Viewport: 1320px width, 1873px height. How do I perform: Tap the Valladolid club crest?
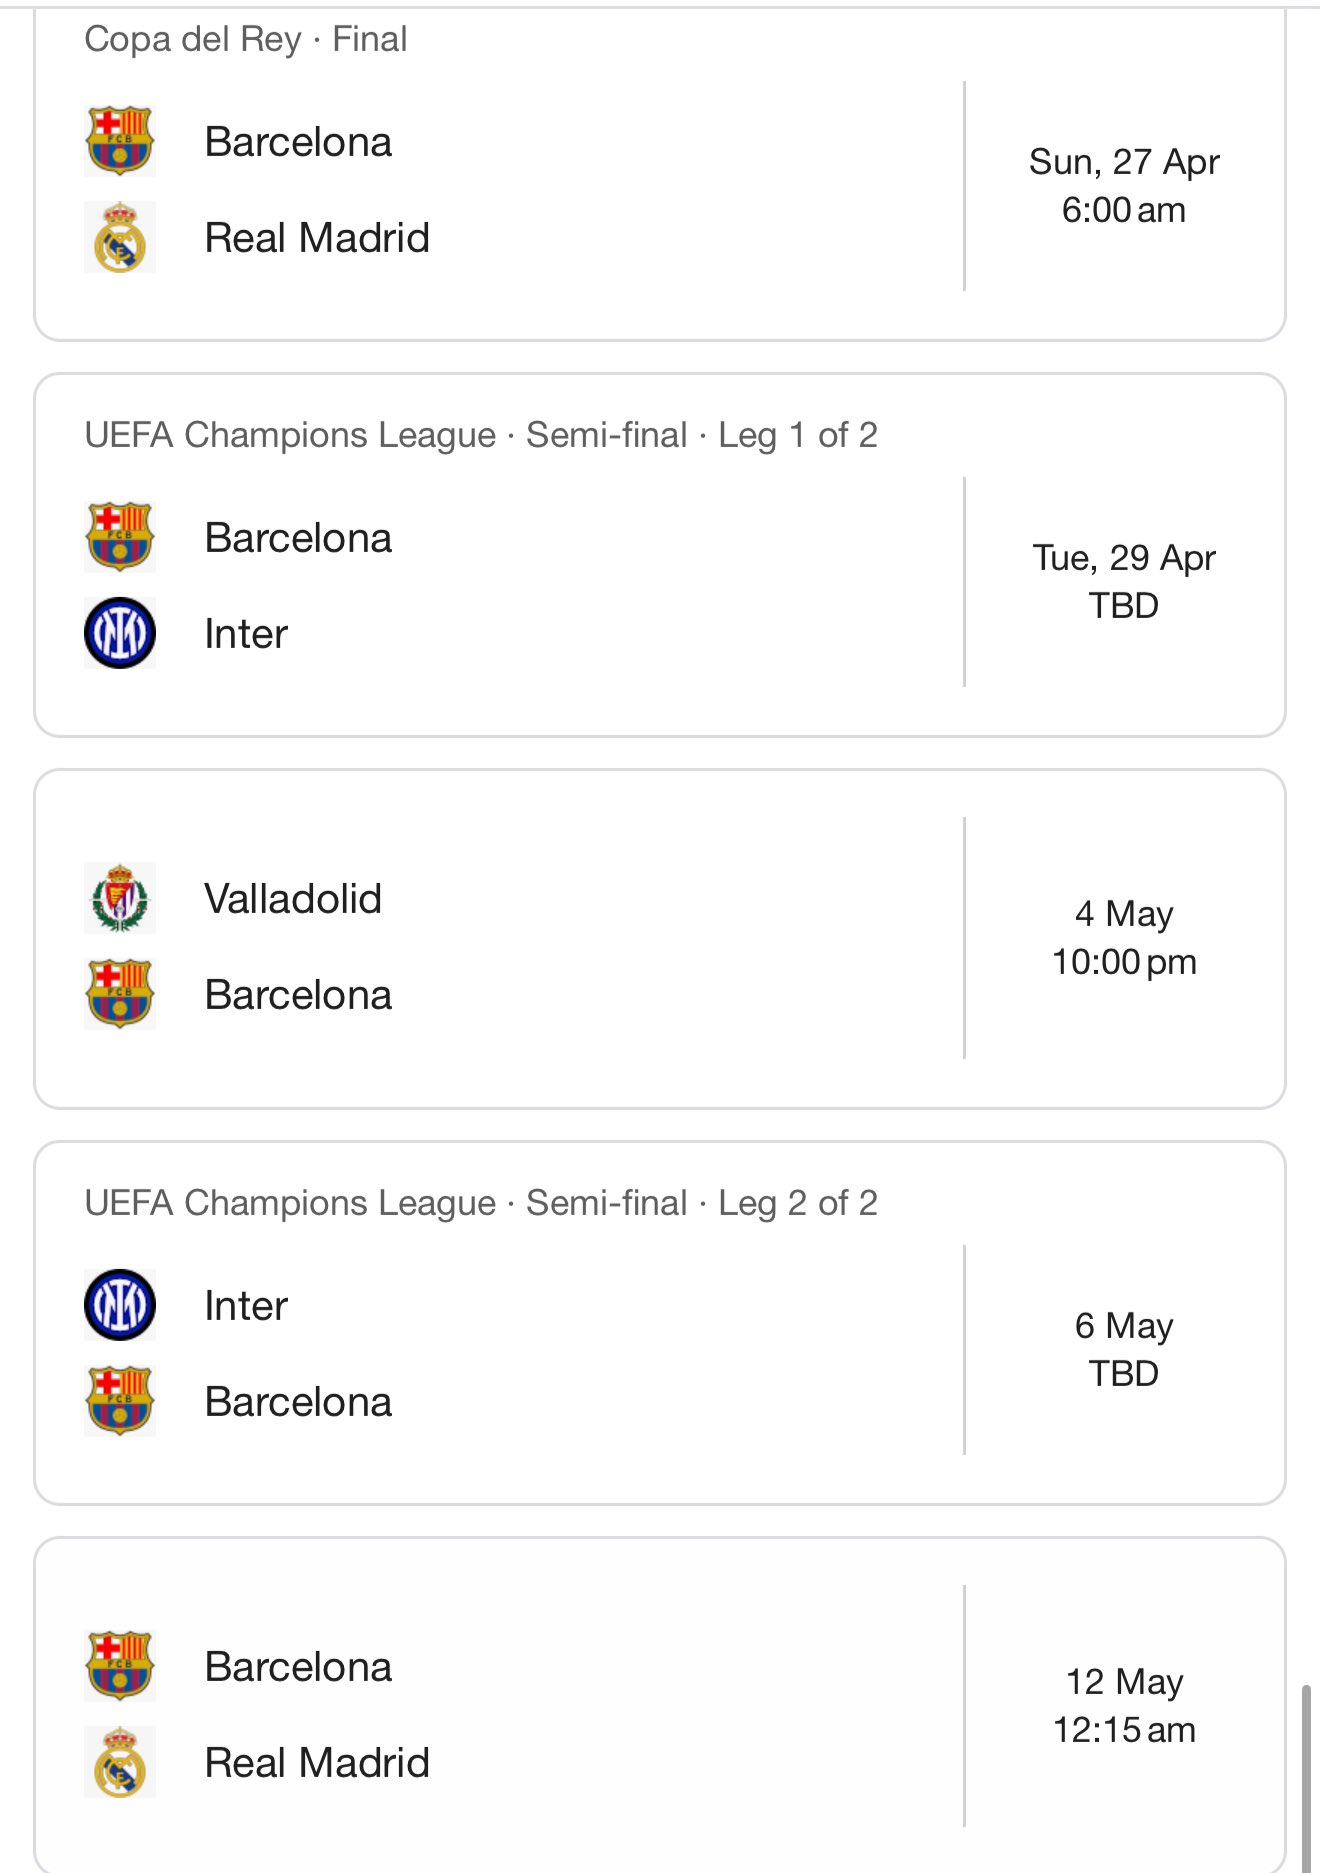(120, 898)
